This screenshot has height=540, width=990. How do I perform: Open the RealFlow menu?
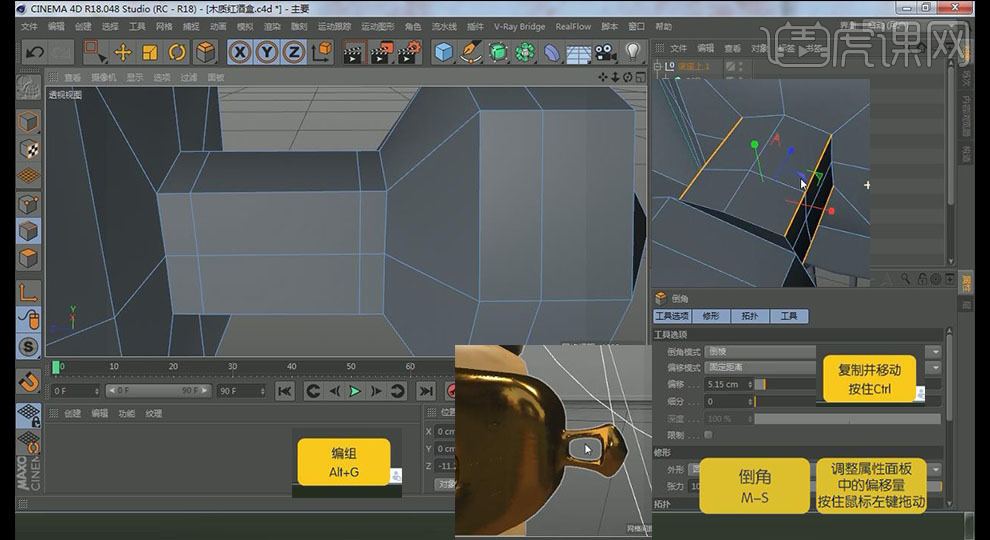point(573,27)
